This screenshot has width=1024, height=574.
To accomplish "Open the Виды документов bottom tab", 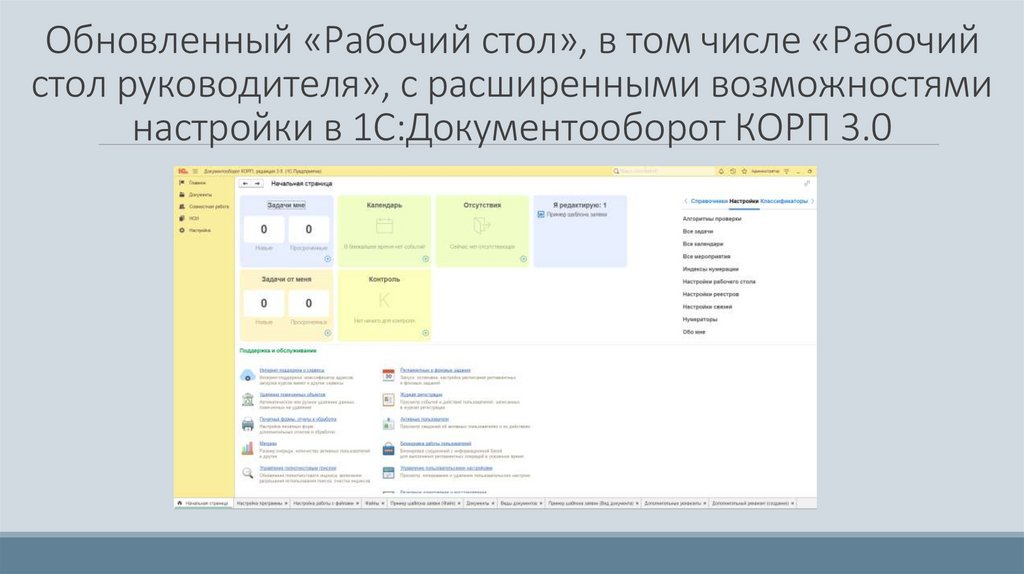I will (x=521, y=503).
